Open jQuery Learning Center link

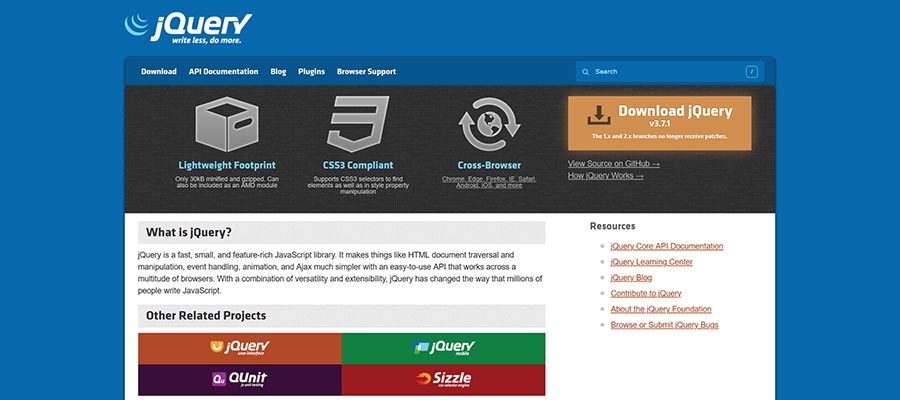651,262
